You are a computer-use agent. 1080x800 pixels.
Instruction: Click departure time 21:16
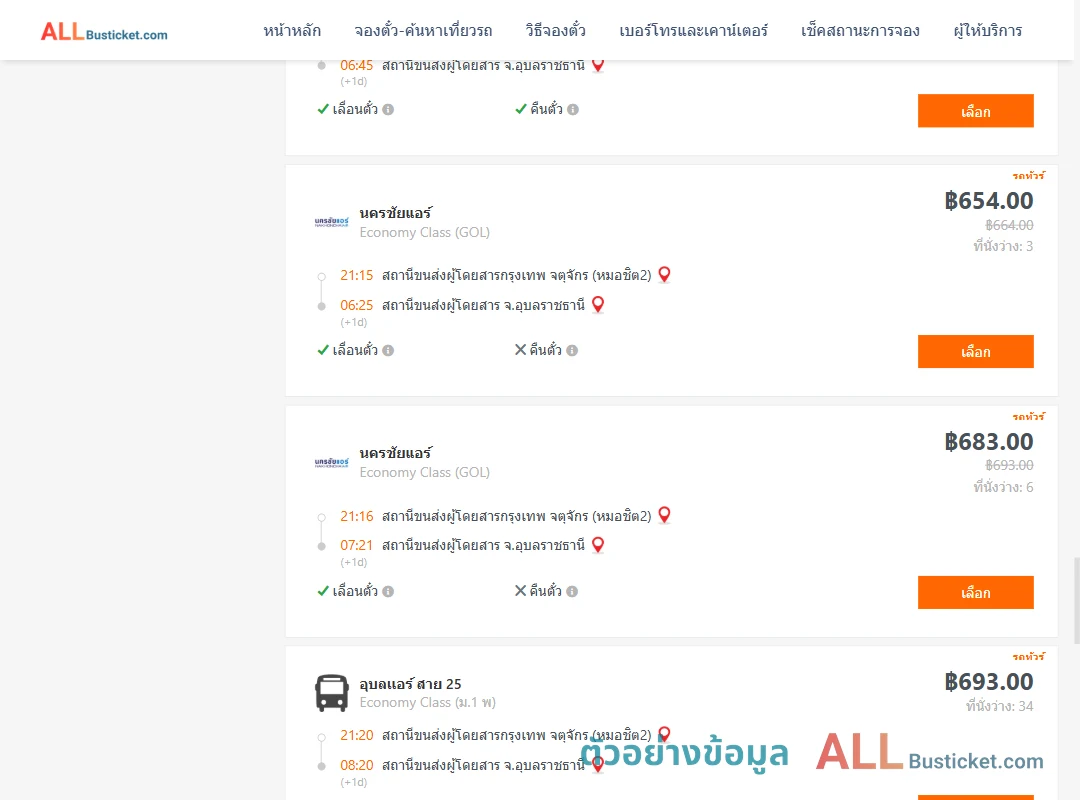click(x=356, y=516)
